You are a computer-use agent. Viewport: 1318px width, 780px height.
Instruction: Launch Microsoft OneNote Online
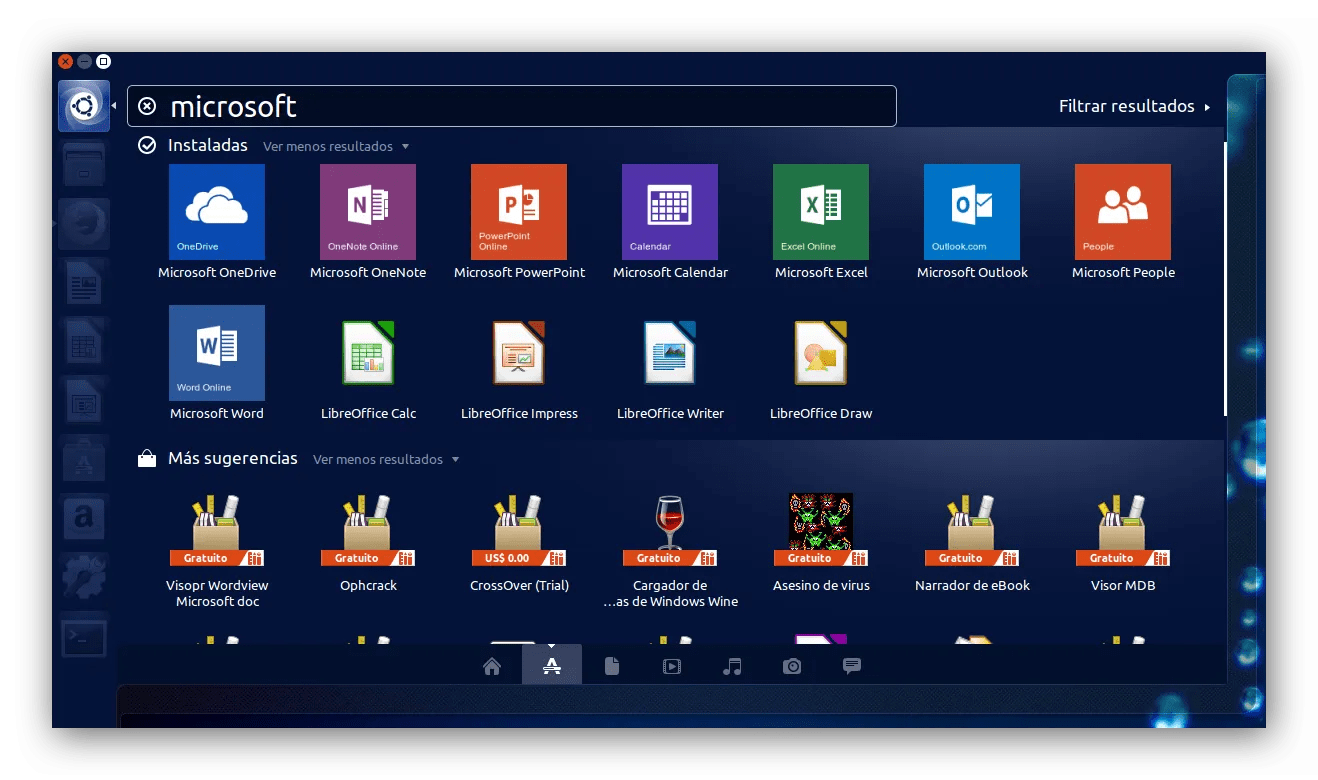(x=368, y=212)
